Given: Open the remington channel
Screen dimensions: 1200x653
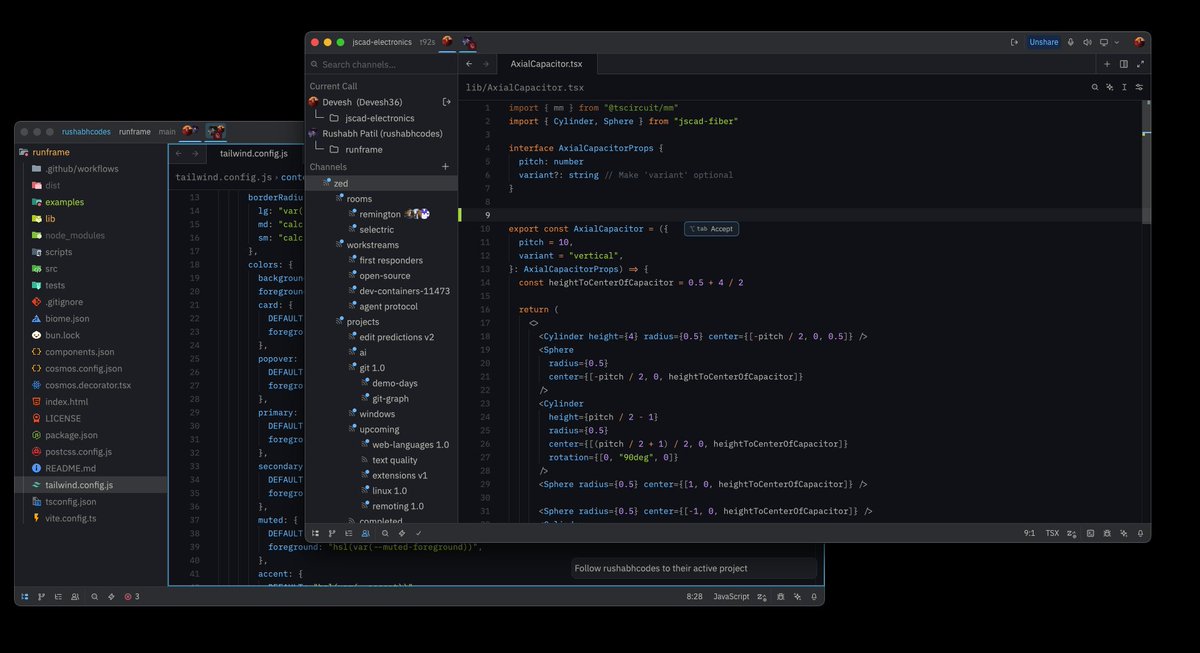Looking at the screenshot, I should tap(380, 214).
